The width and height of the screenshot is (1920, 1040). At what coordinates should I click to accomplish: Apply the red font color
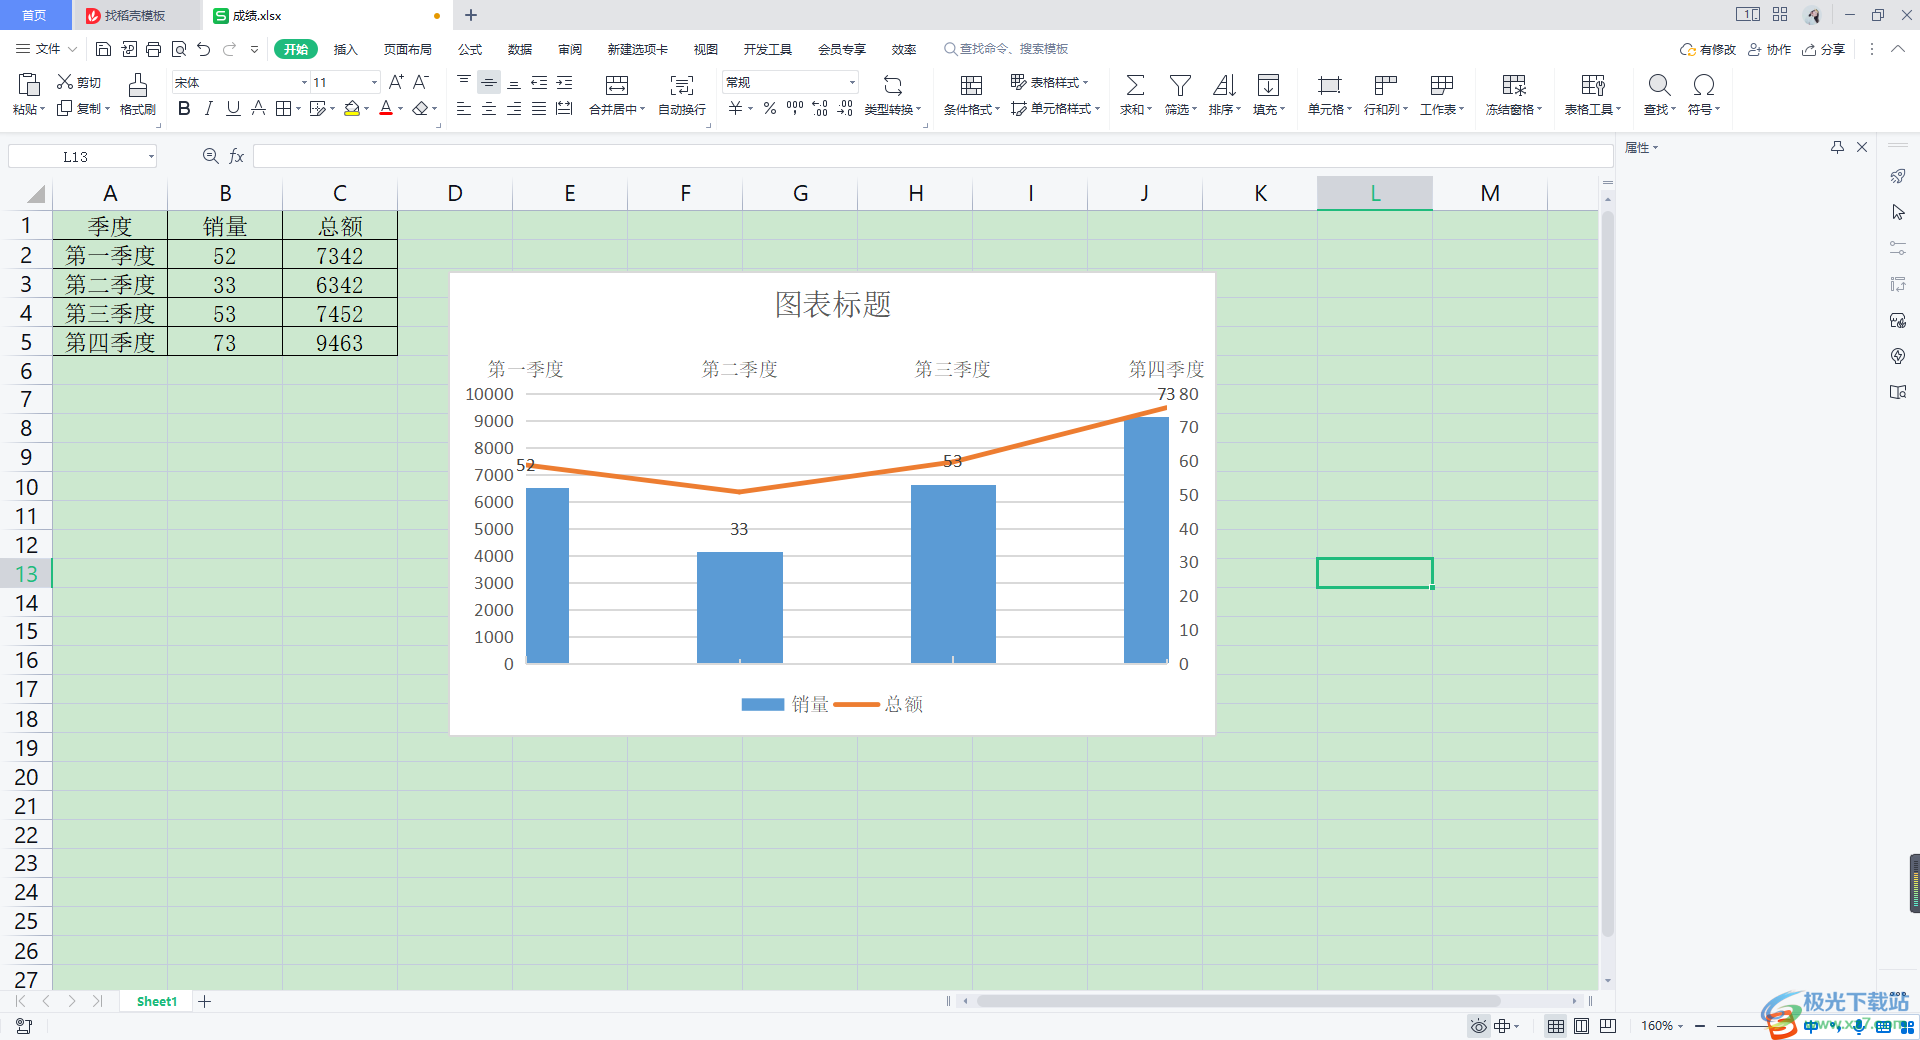tap(386, 108)
